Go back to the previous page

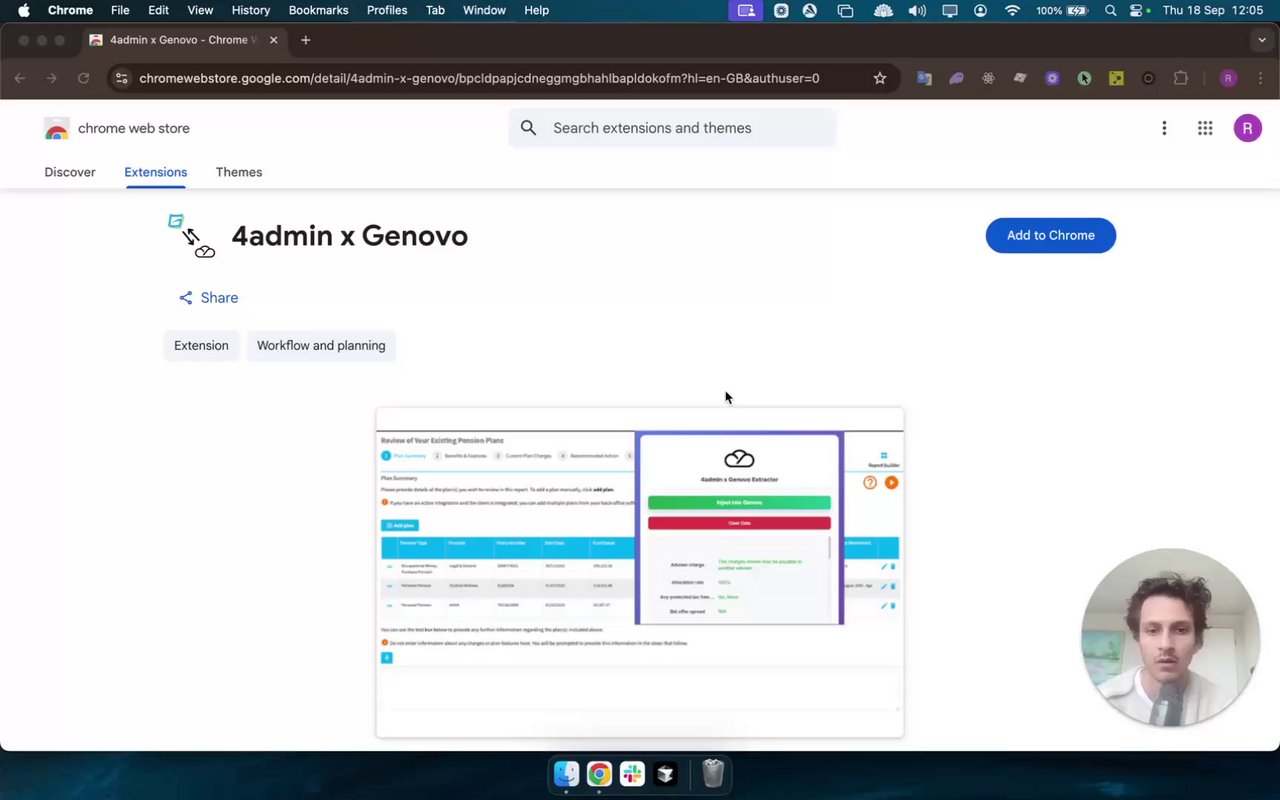coord(20,78)
